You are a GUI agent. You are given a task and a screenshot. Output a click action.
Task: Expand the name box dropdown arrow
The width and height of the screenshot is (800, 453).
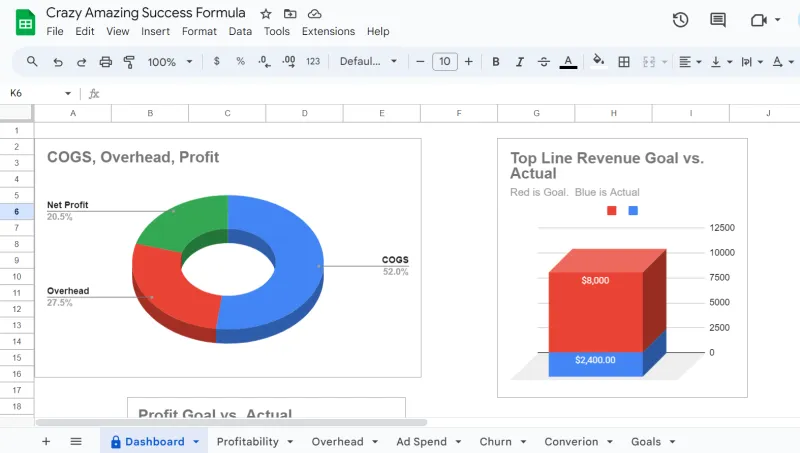[x=68, y=93]
